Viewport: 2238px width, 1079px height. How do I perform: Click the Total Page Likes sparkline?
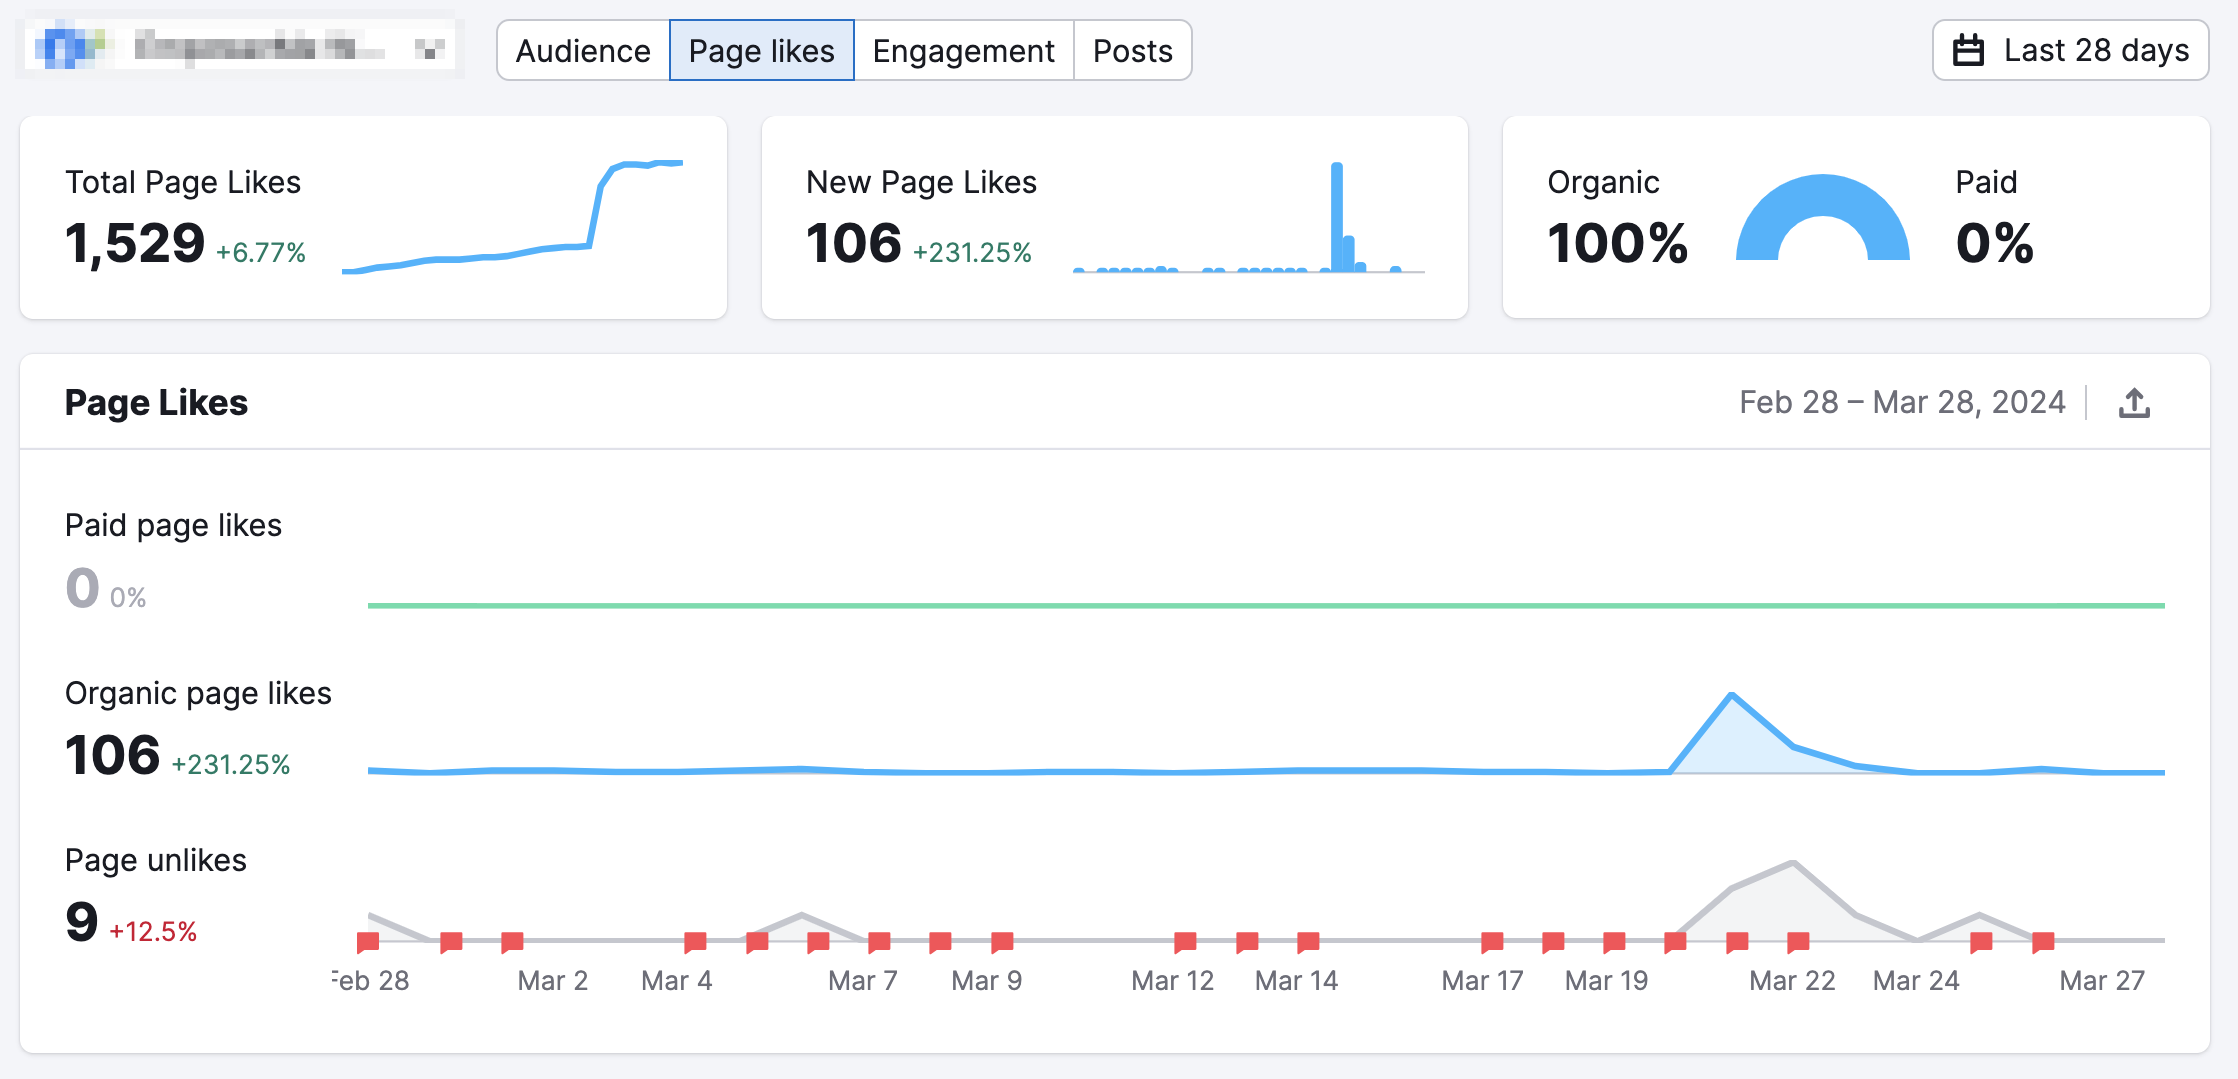512,217
